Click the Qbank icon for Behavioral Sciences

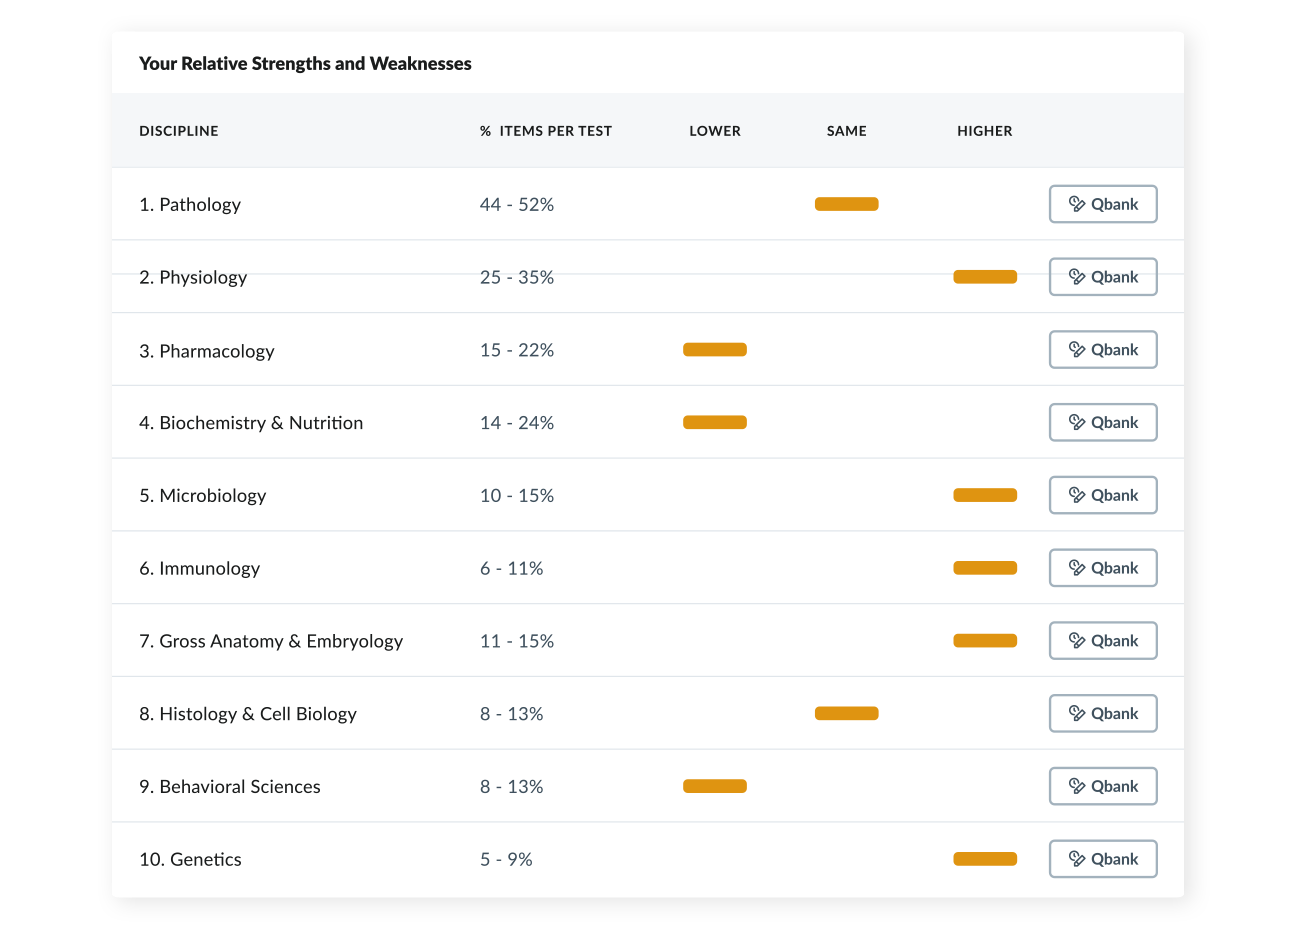pyautogui.click(x=1075, y=786)
